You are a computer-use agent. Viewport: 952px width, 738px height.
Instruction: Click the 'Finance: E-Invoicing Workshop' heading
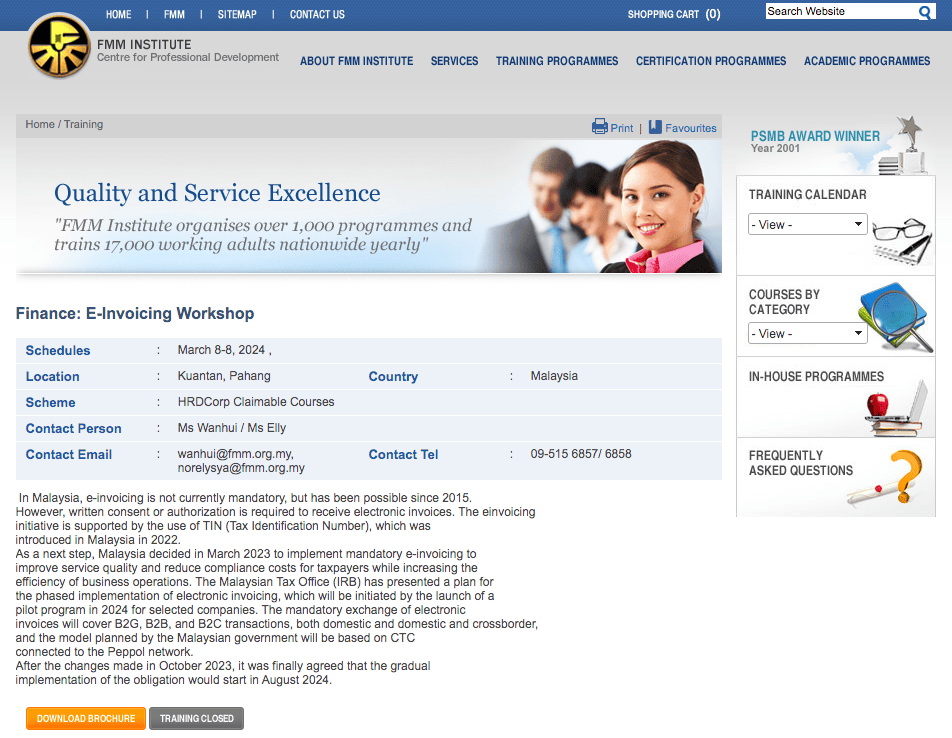click(x=135, y=313)
